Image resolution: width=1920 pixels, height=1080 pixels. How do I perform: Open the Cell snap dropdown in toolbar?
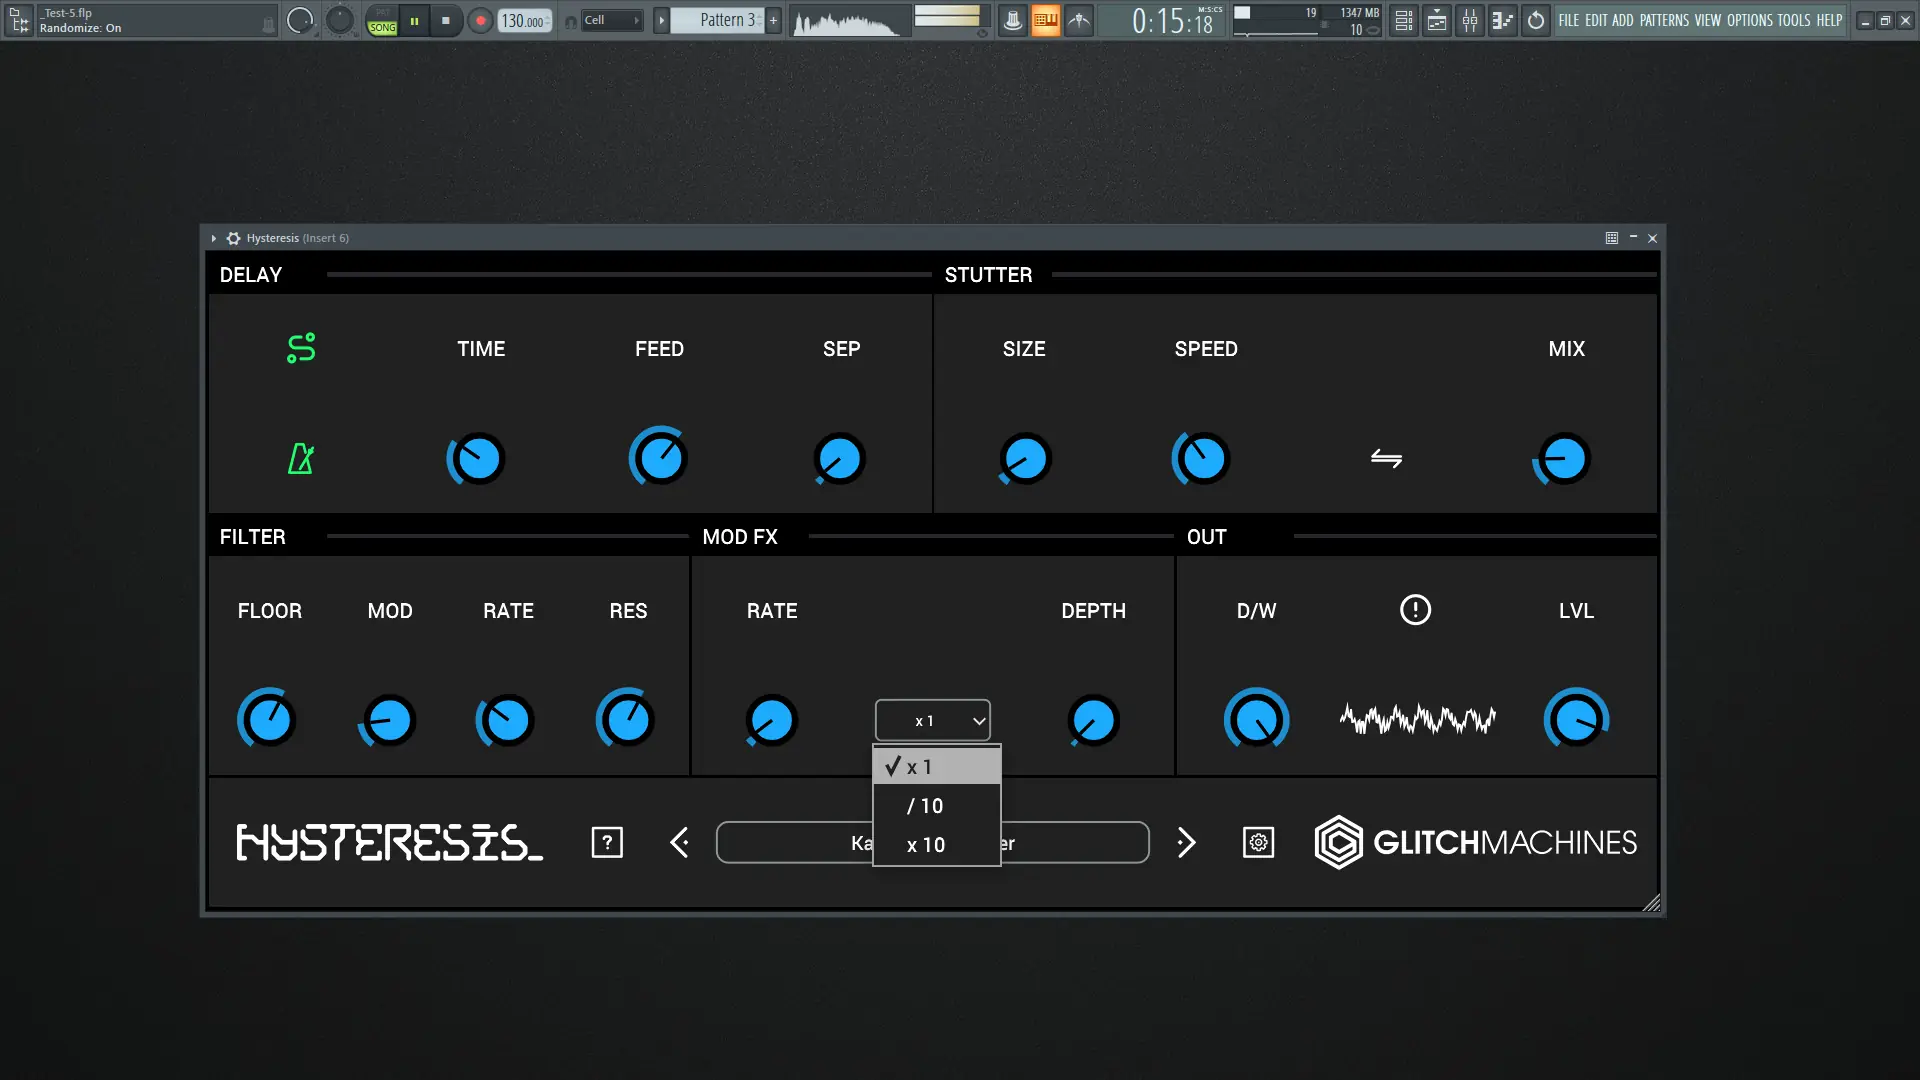611,20
